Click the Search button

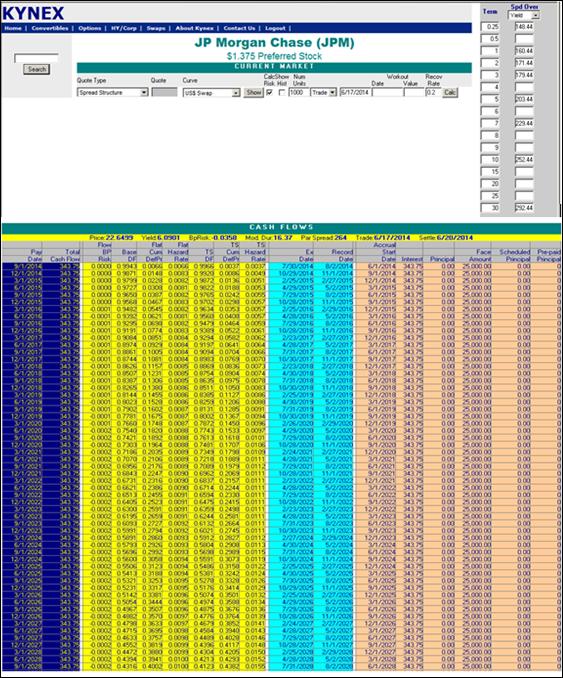tap(37, 69)
